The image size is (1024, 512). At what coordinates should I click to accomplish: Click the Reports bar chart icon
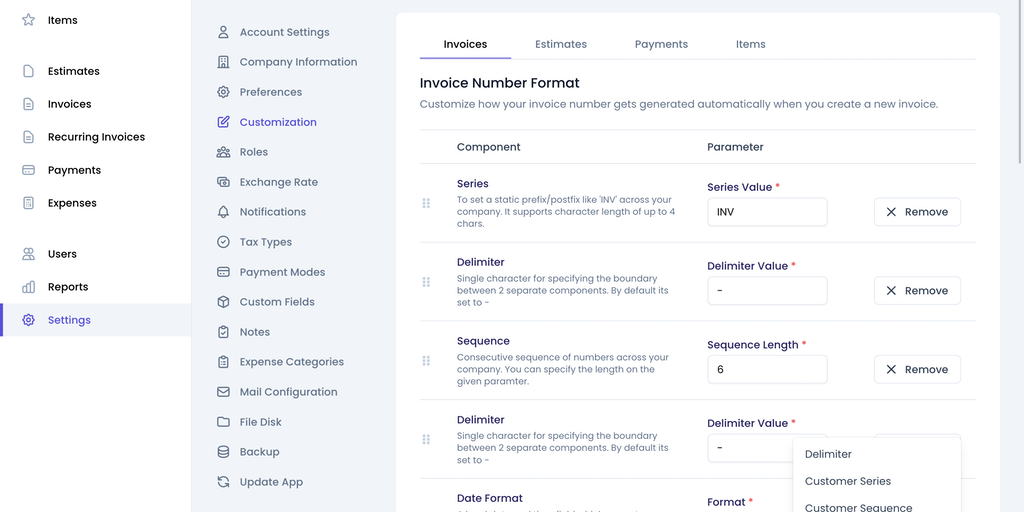29,287
